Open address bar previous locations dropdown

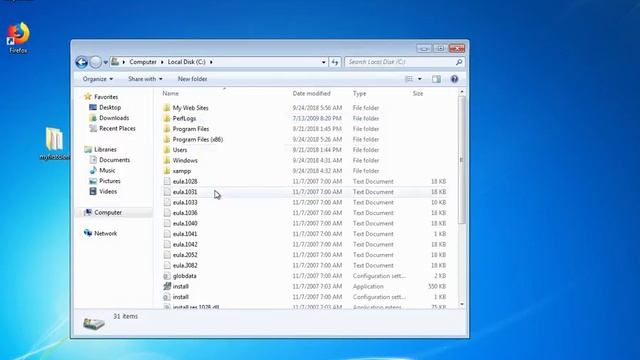point(324,62)
